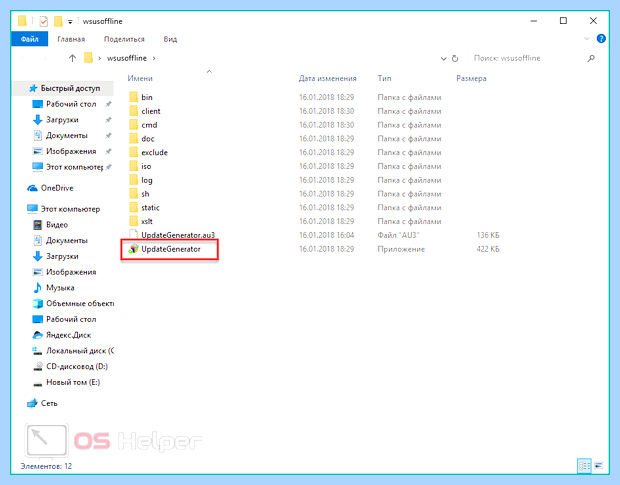This screenshot has width=620, height=485.
Task: Select the sh folder icon
Action: point(134,194)
